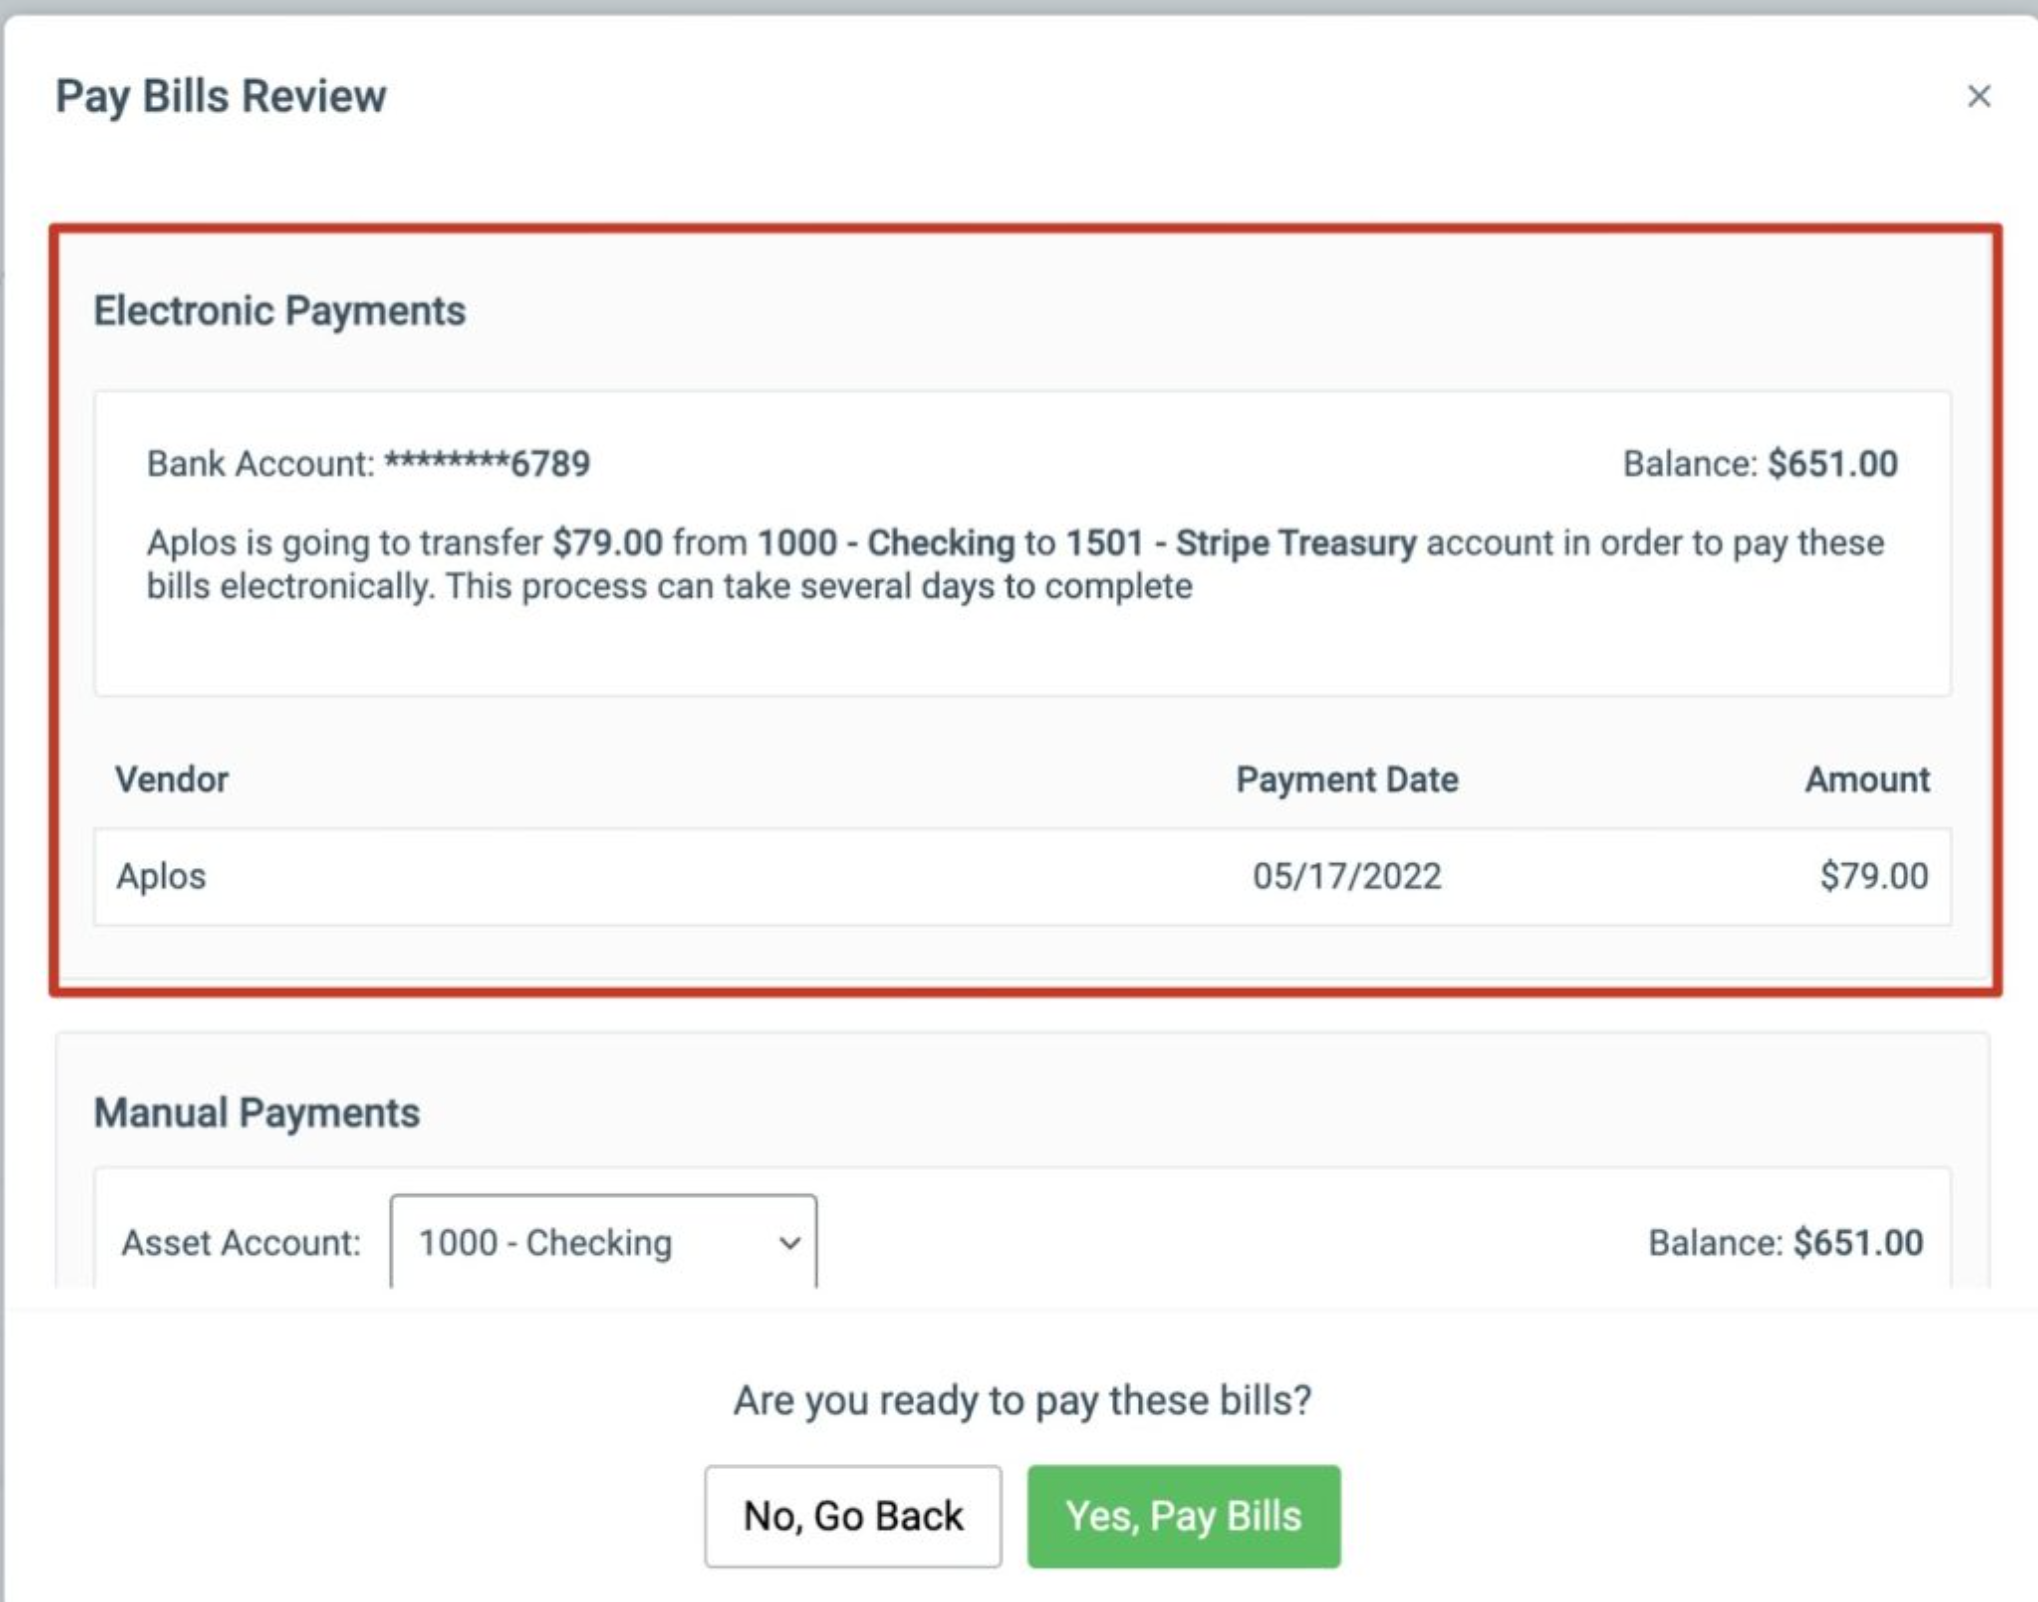Screen dimensions: 2038x1602
Task: Click the No, Go Back button
Action: point(853,1516)
